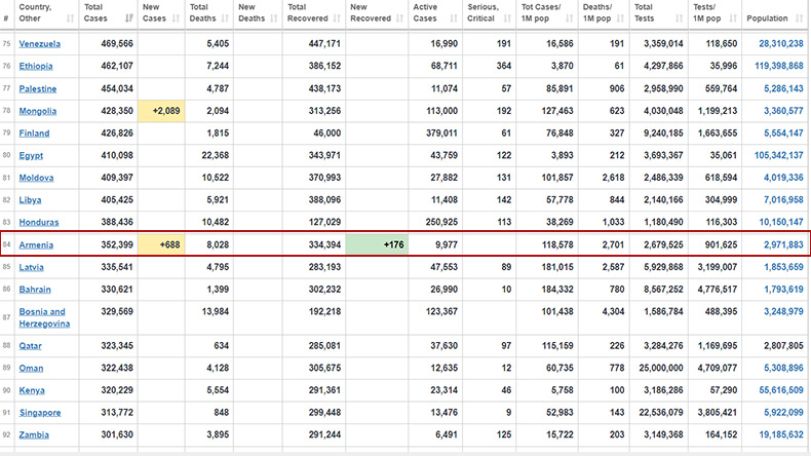This screenshot has width=811, height=456.
Task: Open Venezuela population link 28,310,238
Action: [781, 43]
